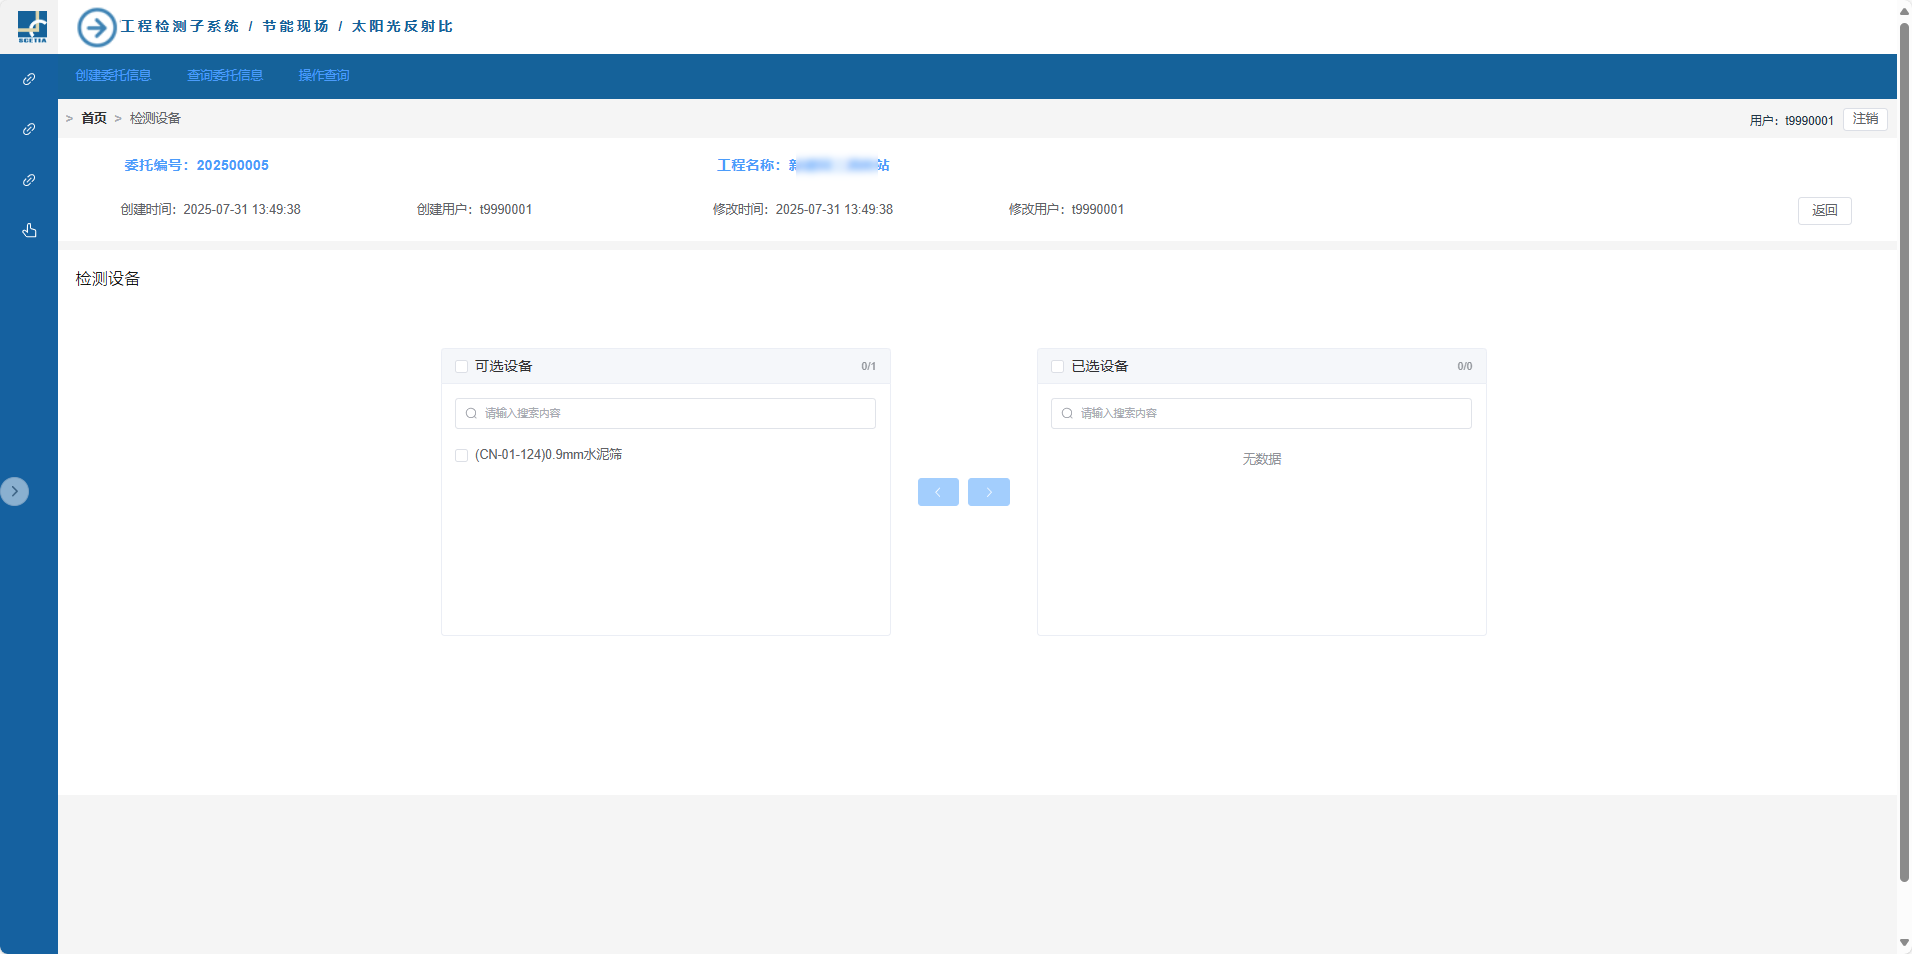Check the 已选设备 select-all checkbox
Viewport: 1912px width, 954px height.
[1057, 367]
